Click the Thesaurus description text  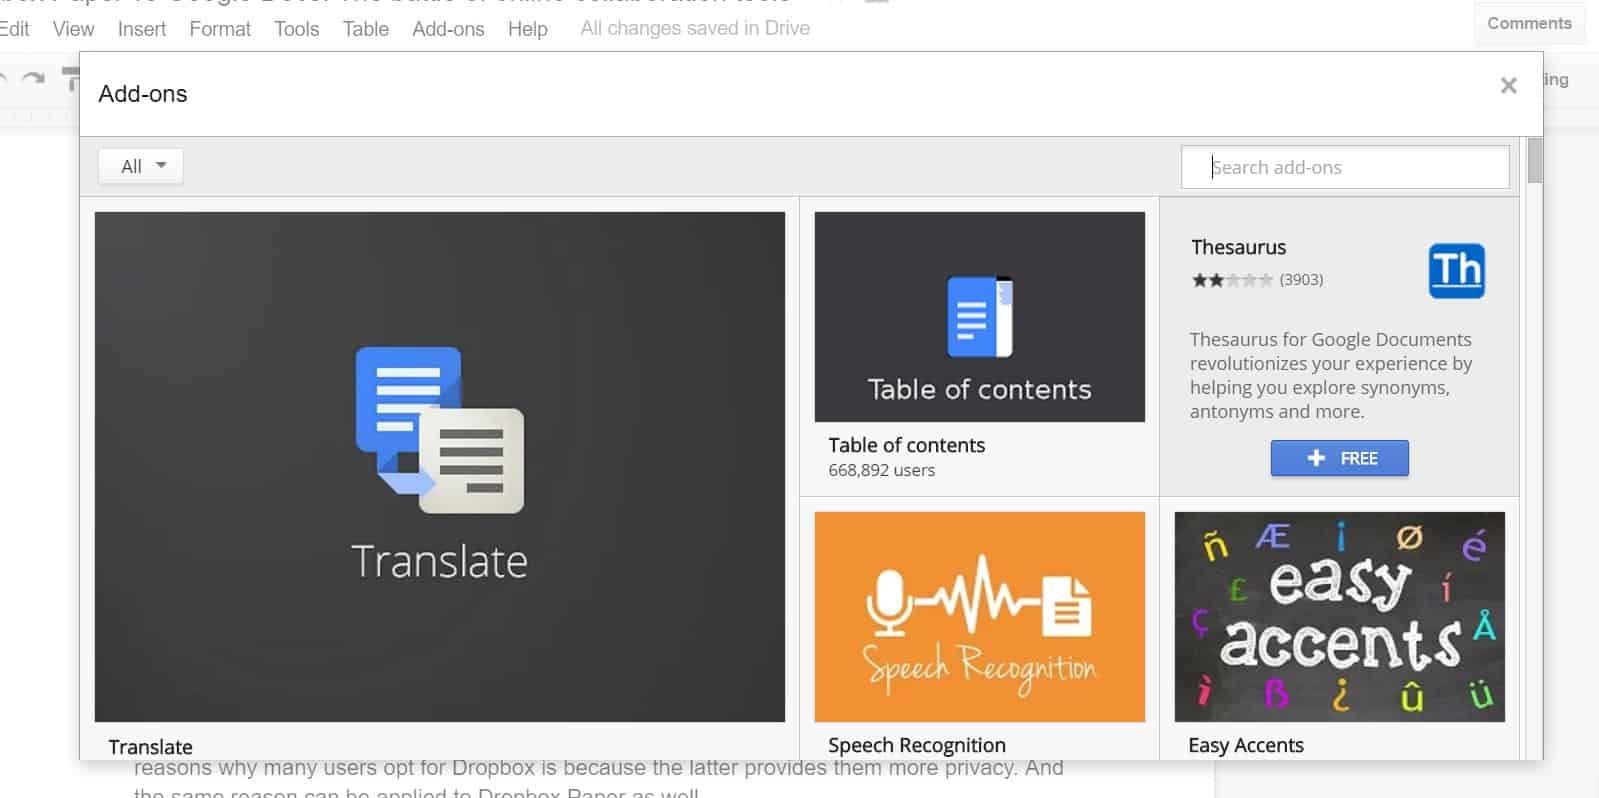(1331, 375)
